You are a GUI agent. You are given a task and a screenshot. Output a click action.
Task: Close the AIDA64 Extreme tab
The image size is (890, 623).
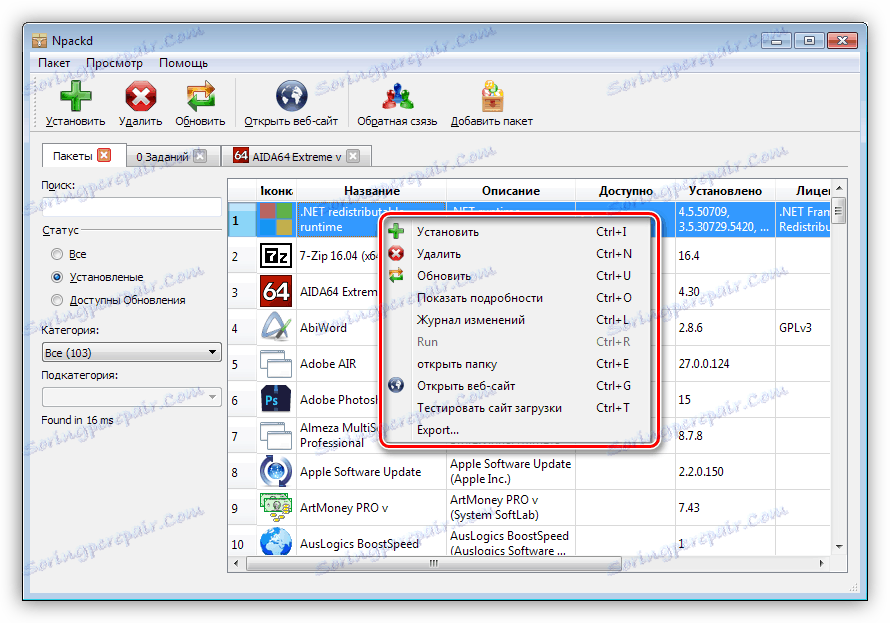click(353, 156)
